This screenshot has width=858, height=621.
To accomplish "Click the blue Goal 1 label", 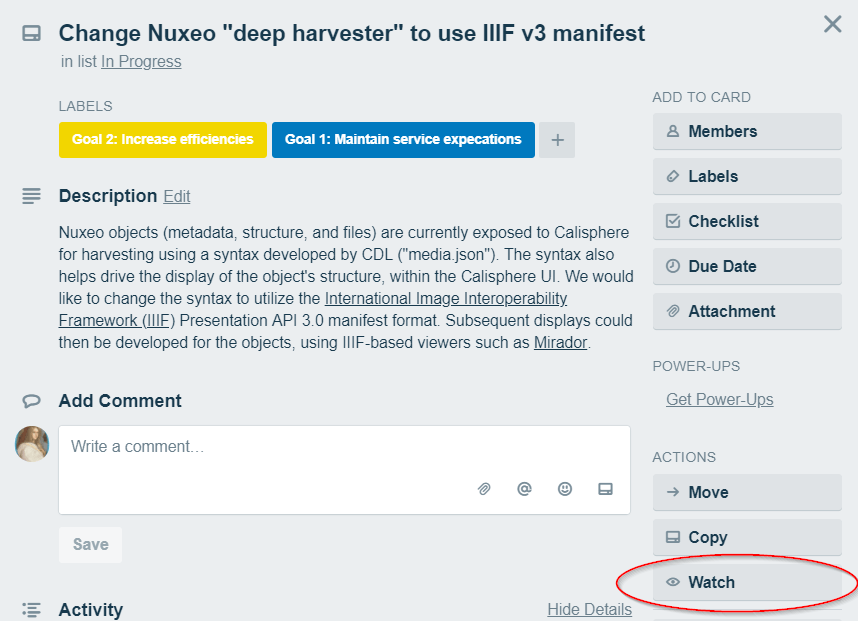I will point(403,140).
